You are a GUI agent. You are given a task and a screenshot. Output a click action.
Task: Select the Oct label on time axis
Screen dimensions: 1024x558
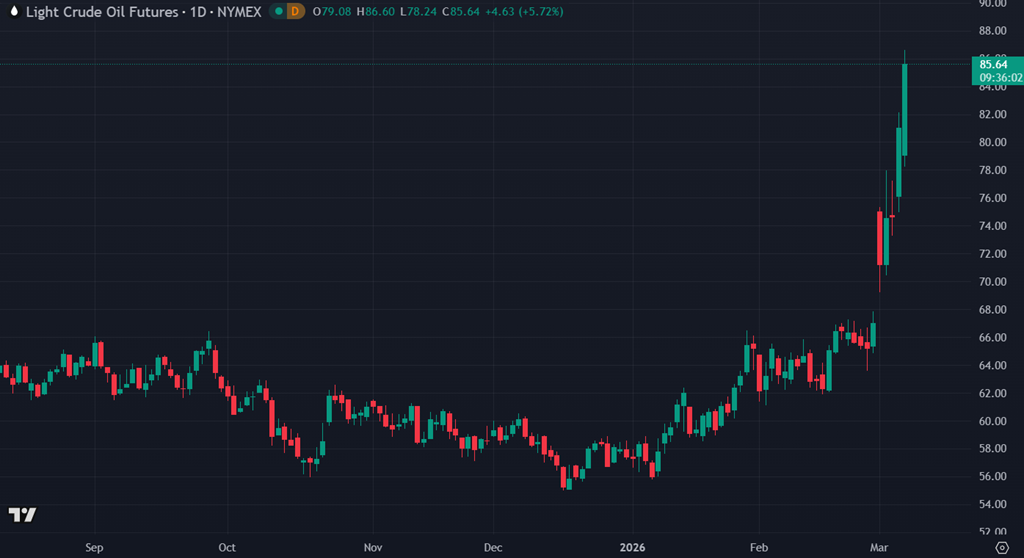[x=229, y=547]
